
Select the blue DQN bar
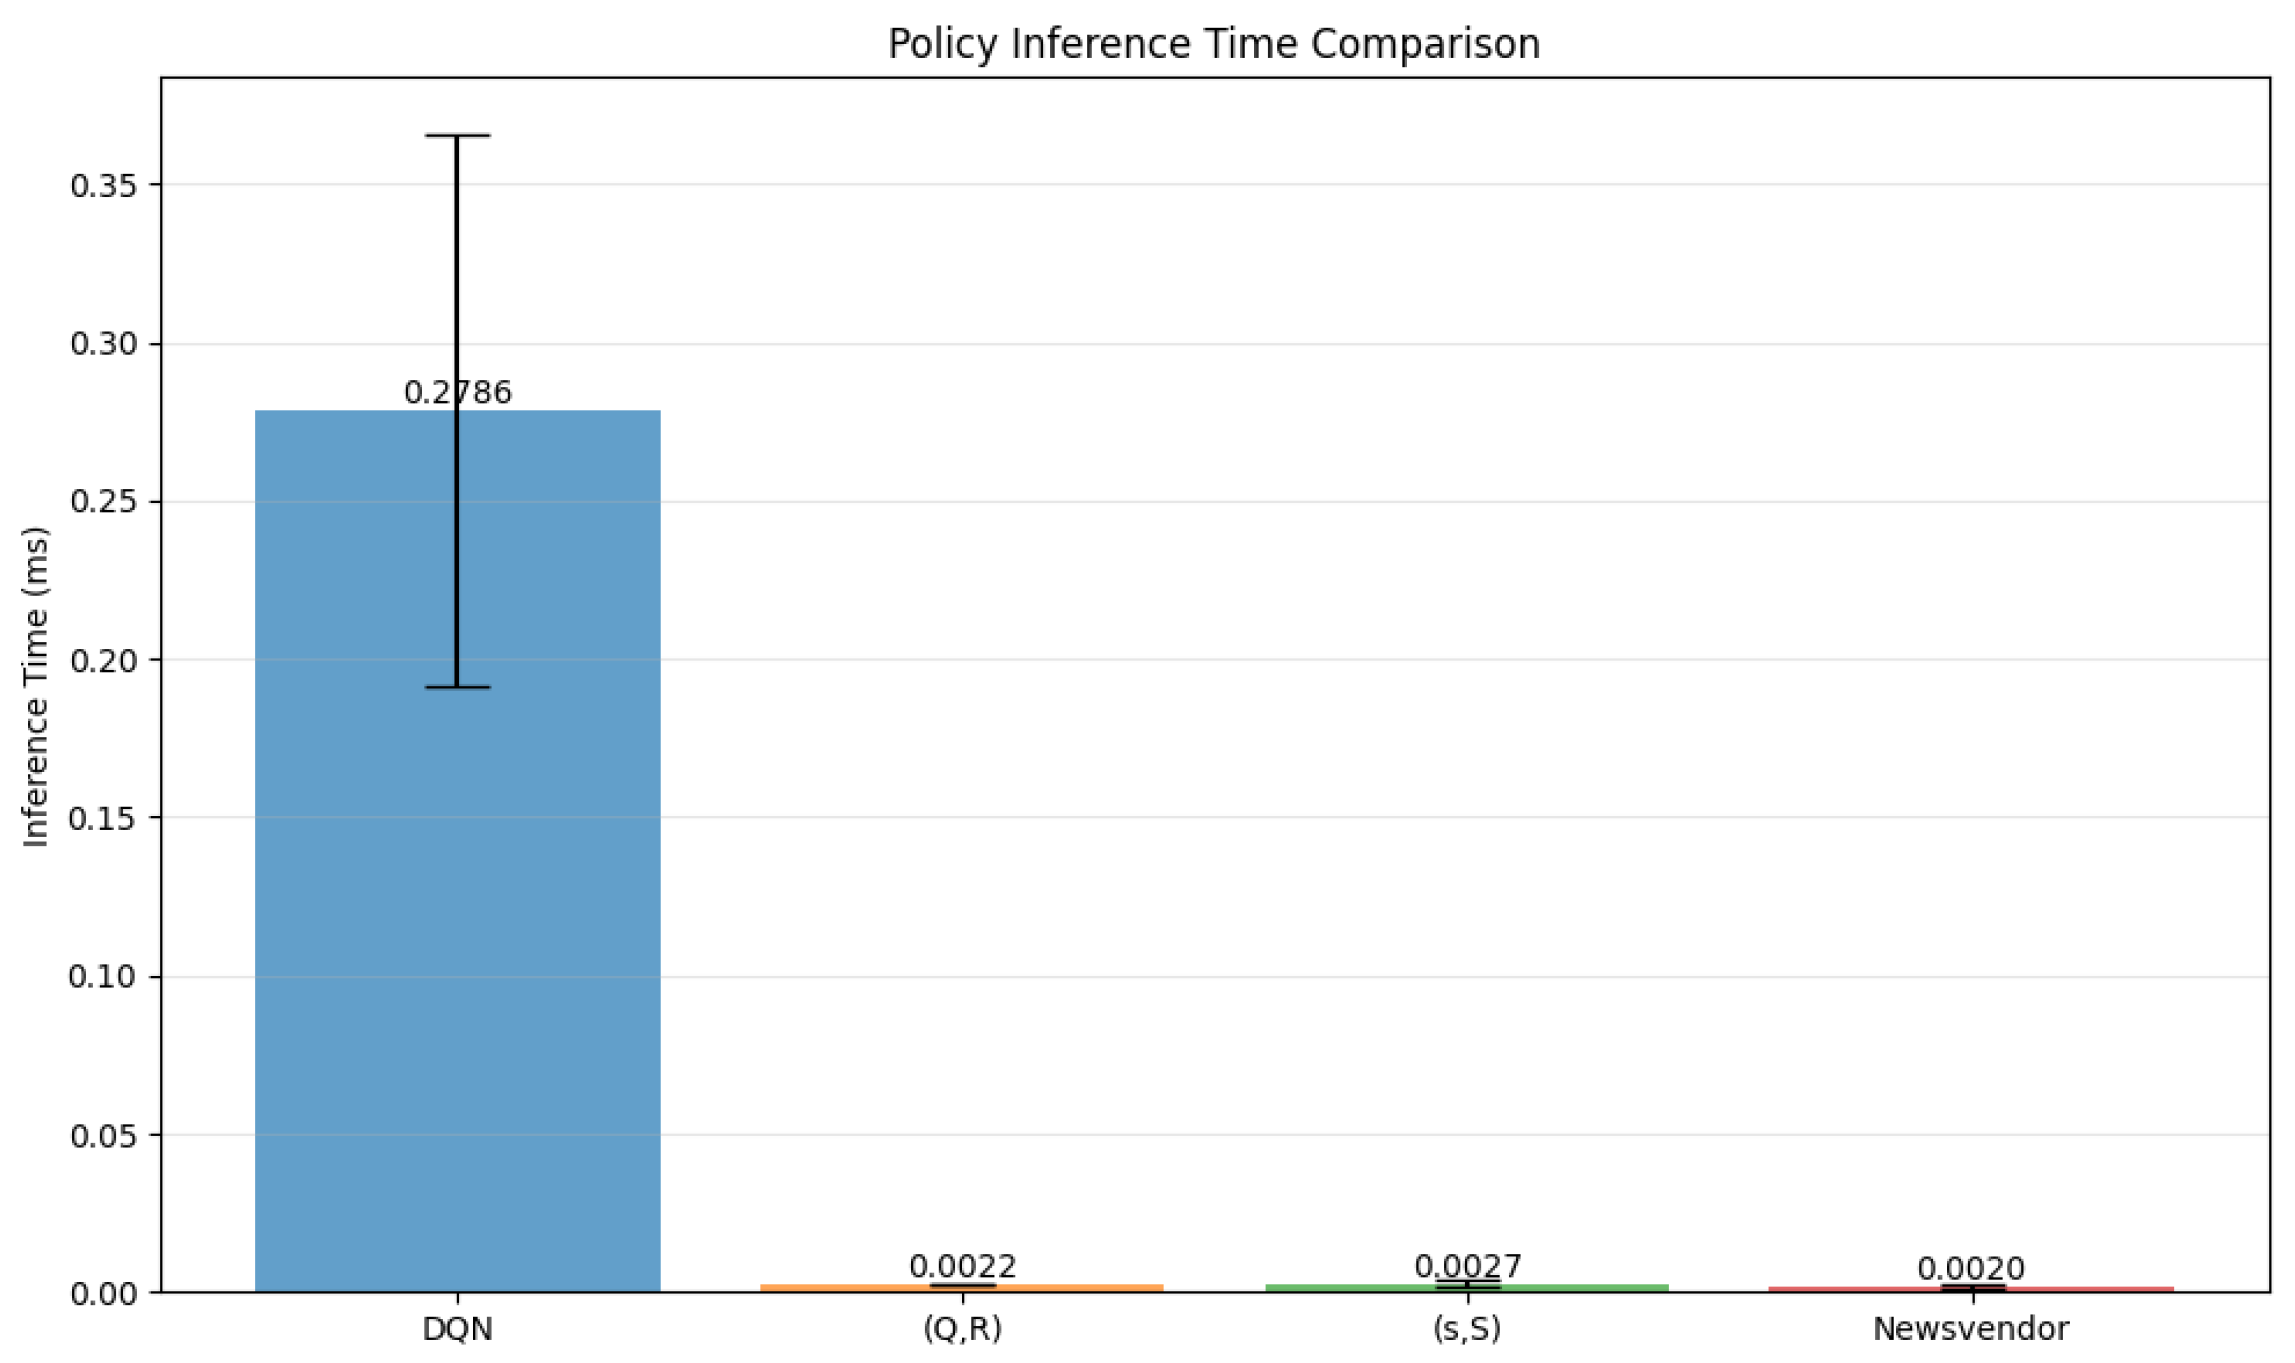458,851
